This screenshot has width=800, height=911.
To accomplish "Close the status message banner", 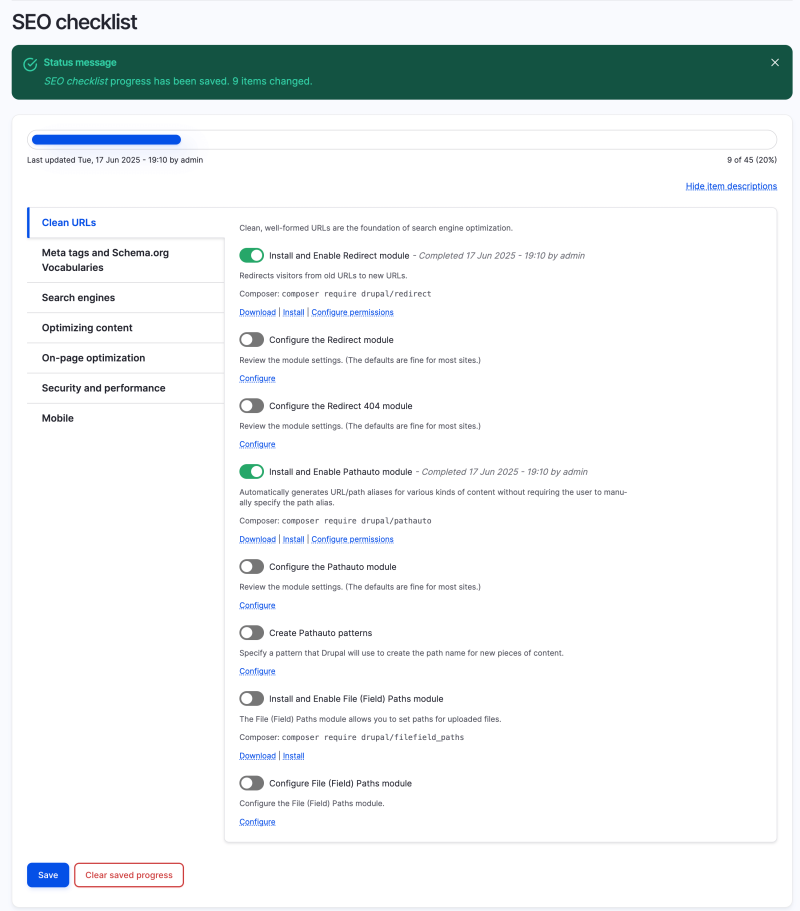I will (x=774, y=63).
